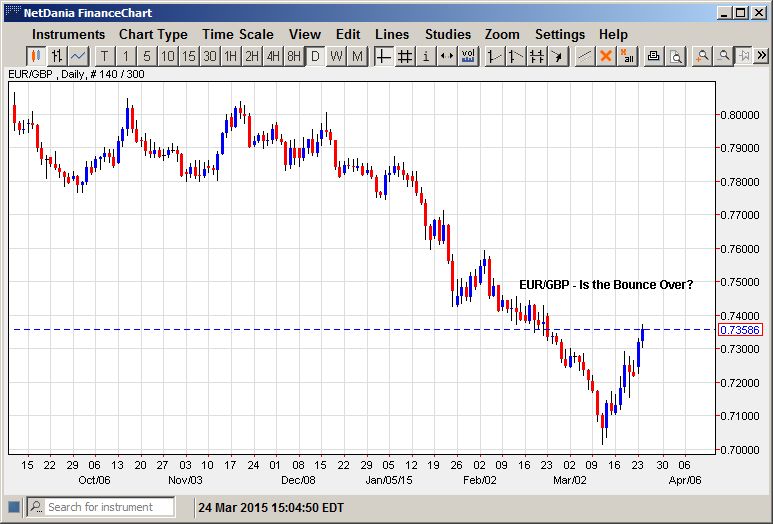The image size is (773, 524).
Task: Set time scale to 1H
Action: click(231, 56)
